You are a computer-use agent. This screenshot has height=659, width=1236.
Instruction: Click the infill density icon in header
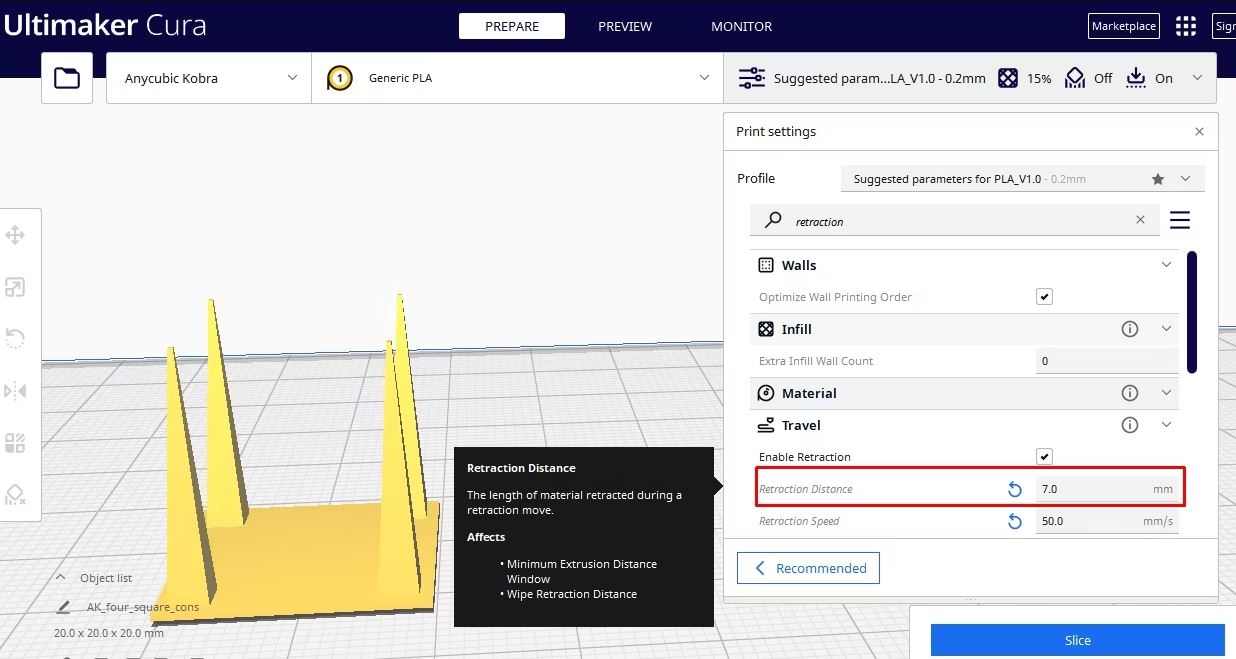click(x=1008, y=78)
